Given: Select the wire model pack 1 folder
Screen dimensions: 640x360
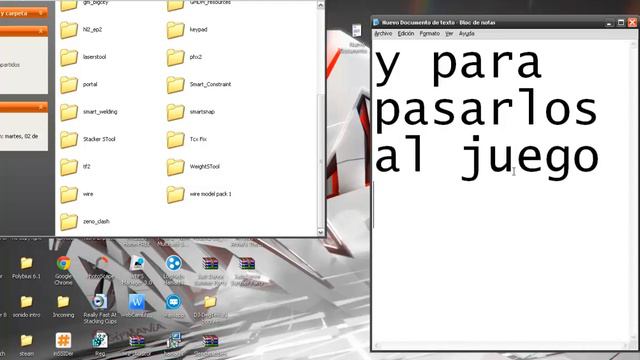Looking at the screenshot, I should pos(199,194).
